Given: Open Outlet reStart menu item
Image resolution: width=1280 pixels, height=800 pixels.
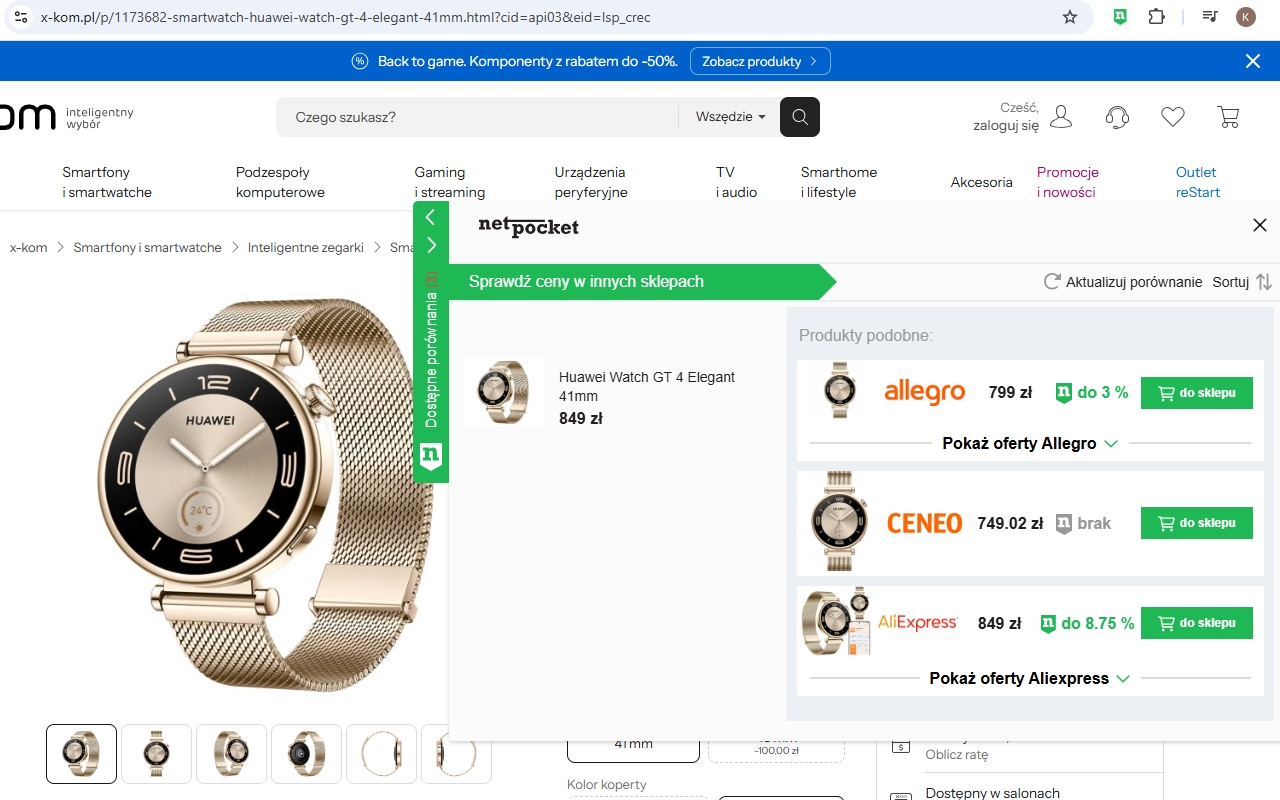Looking at the screenshot, I should pos(1198,182).
